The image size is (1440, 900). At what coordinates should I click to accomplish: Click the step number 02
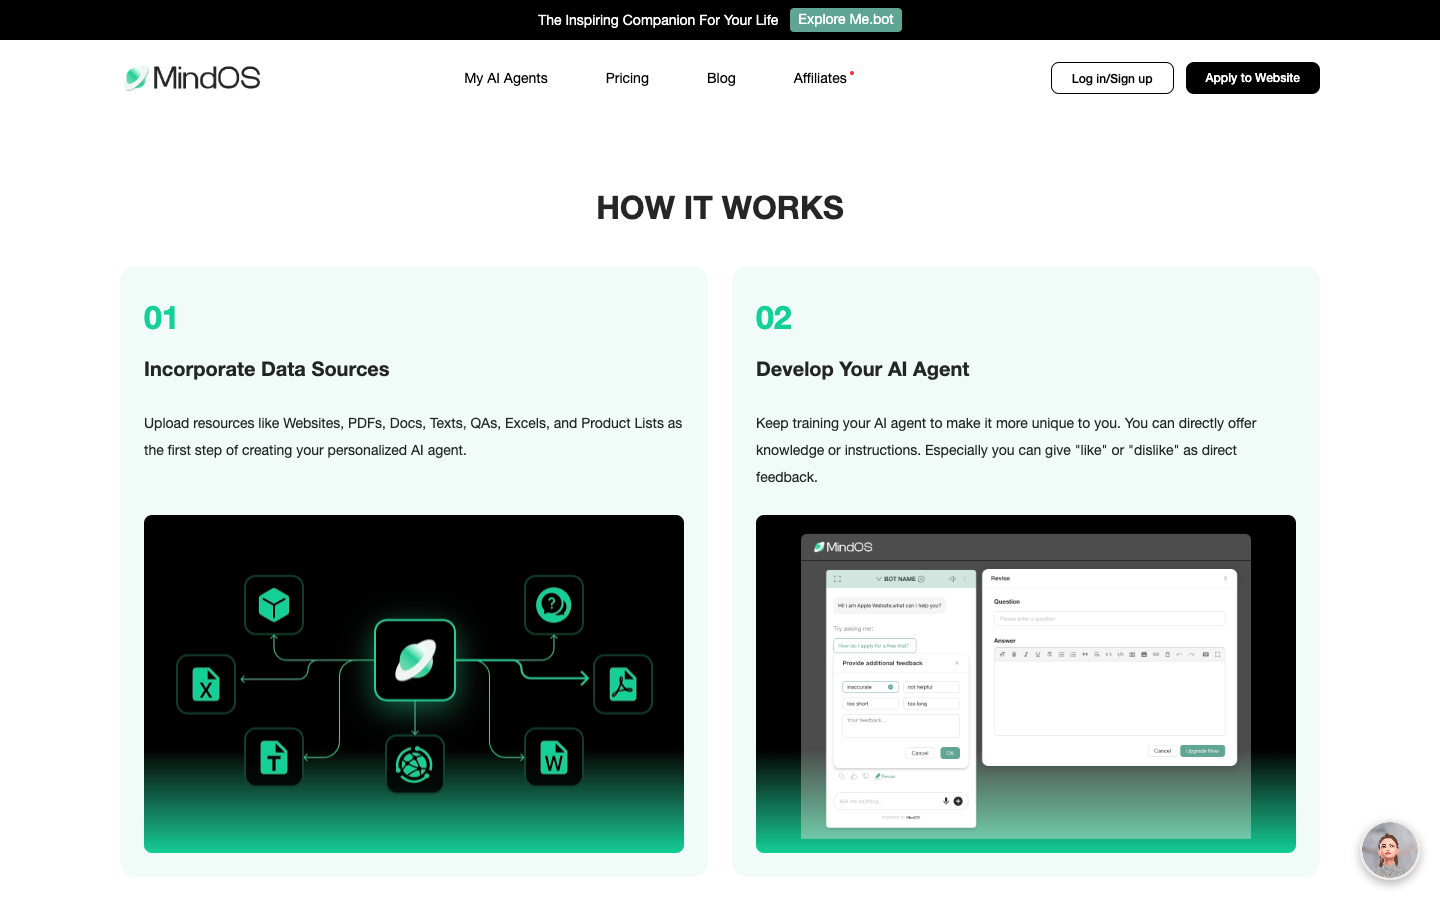pos(774,318)
